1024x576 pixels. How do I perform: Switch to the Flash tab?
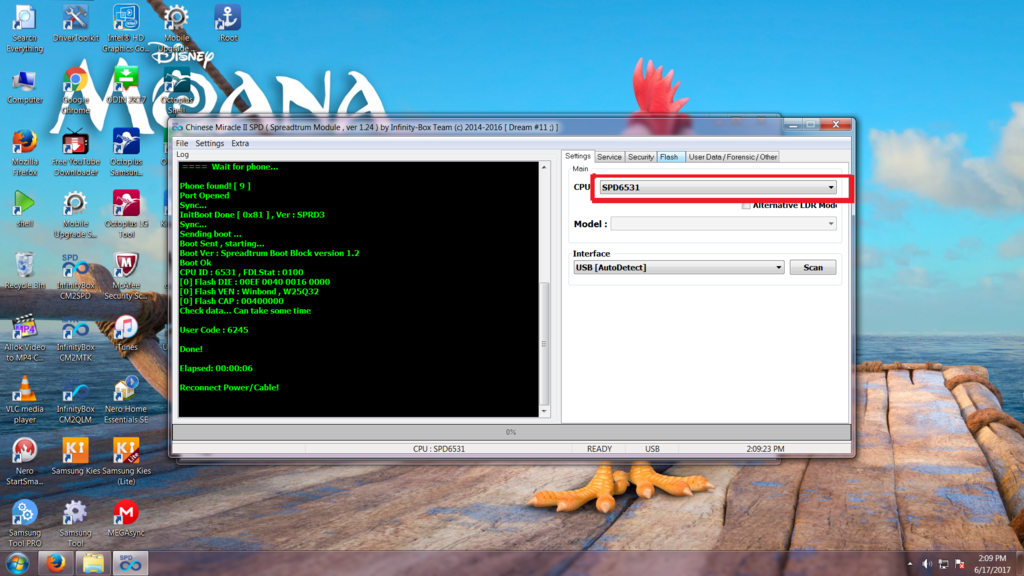point(669,157)
